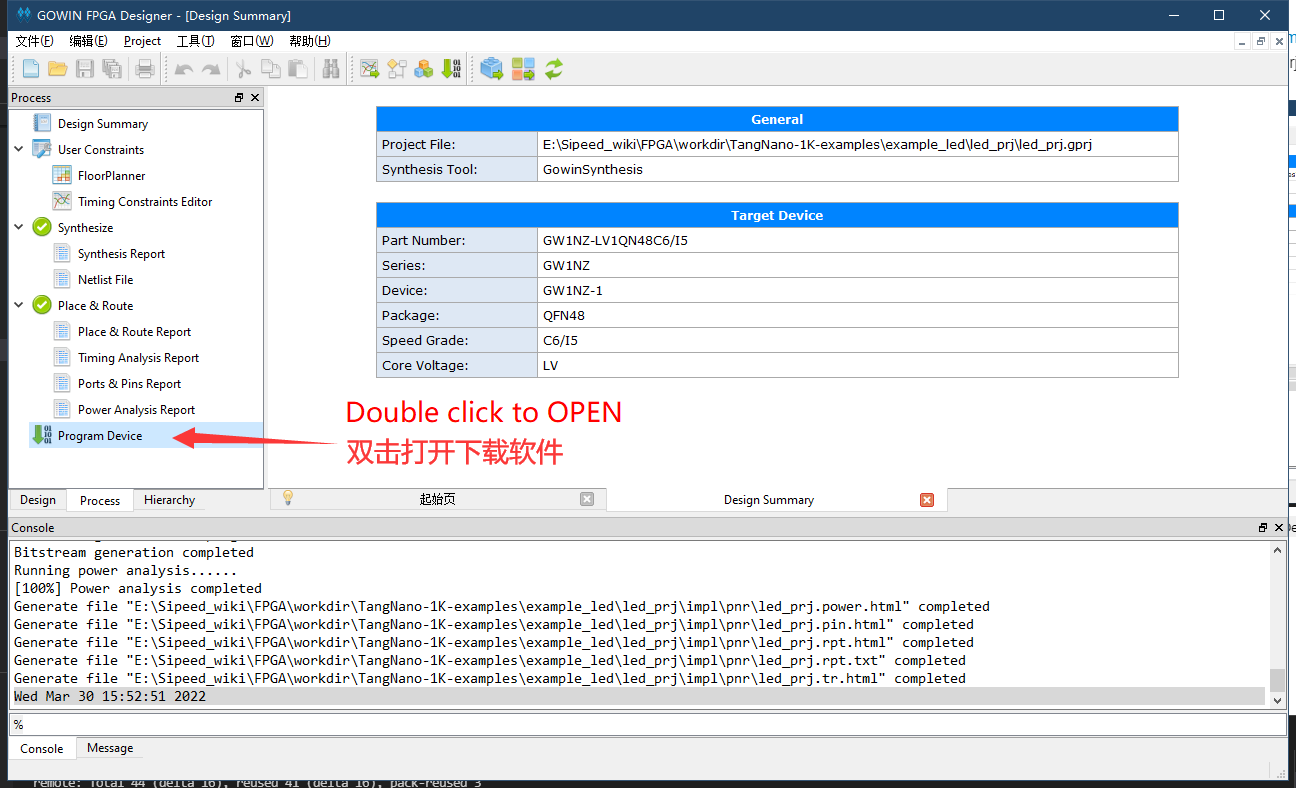Switch to the Console output tab
Screen dimensions: 1296x788
tap(42, 748)
